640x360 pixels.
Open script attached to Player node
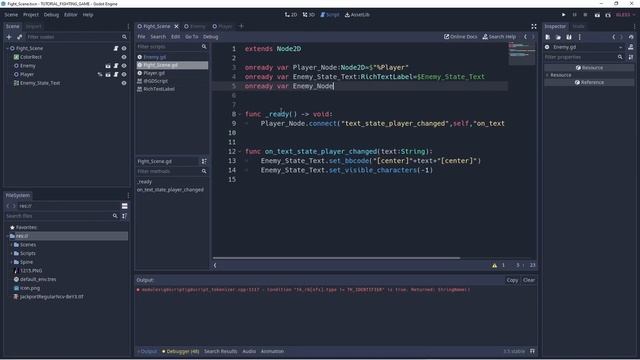[116, 74]
